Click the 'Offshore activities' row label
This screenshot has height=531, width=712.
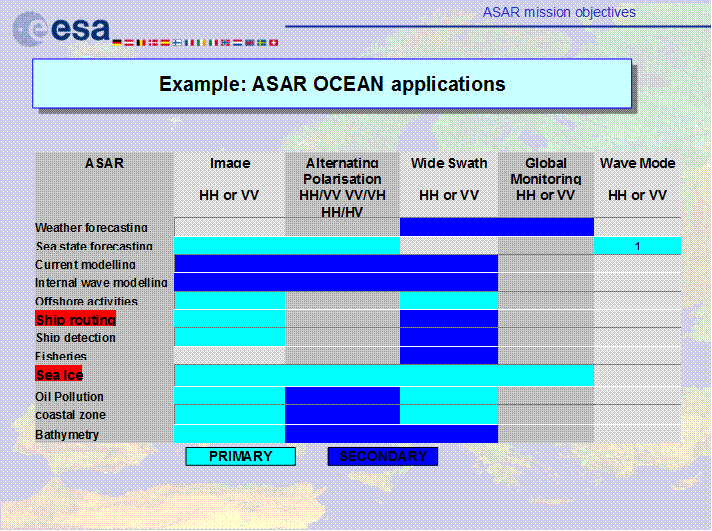coord(86,301)
